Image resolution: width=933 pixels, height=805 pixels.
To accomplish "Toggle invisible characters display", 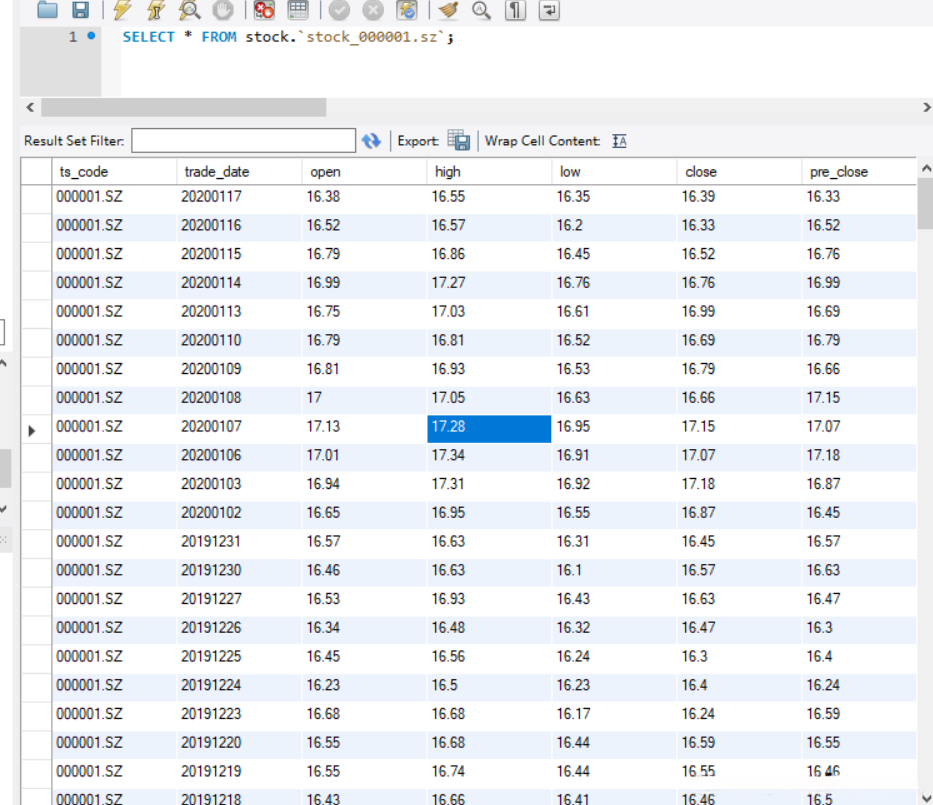I will point(514,10).
